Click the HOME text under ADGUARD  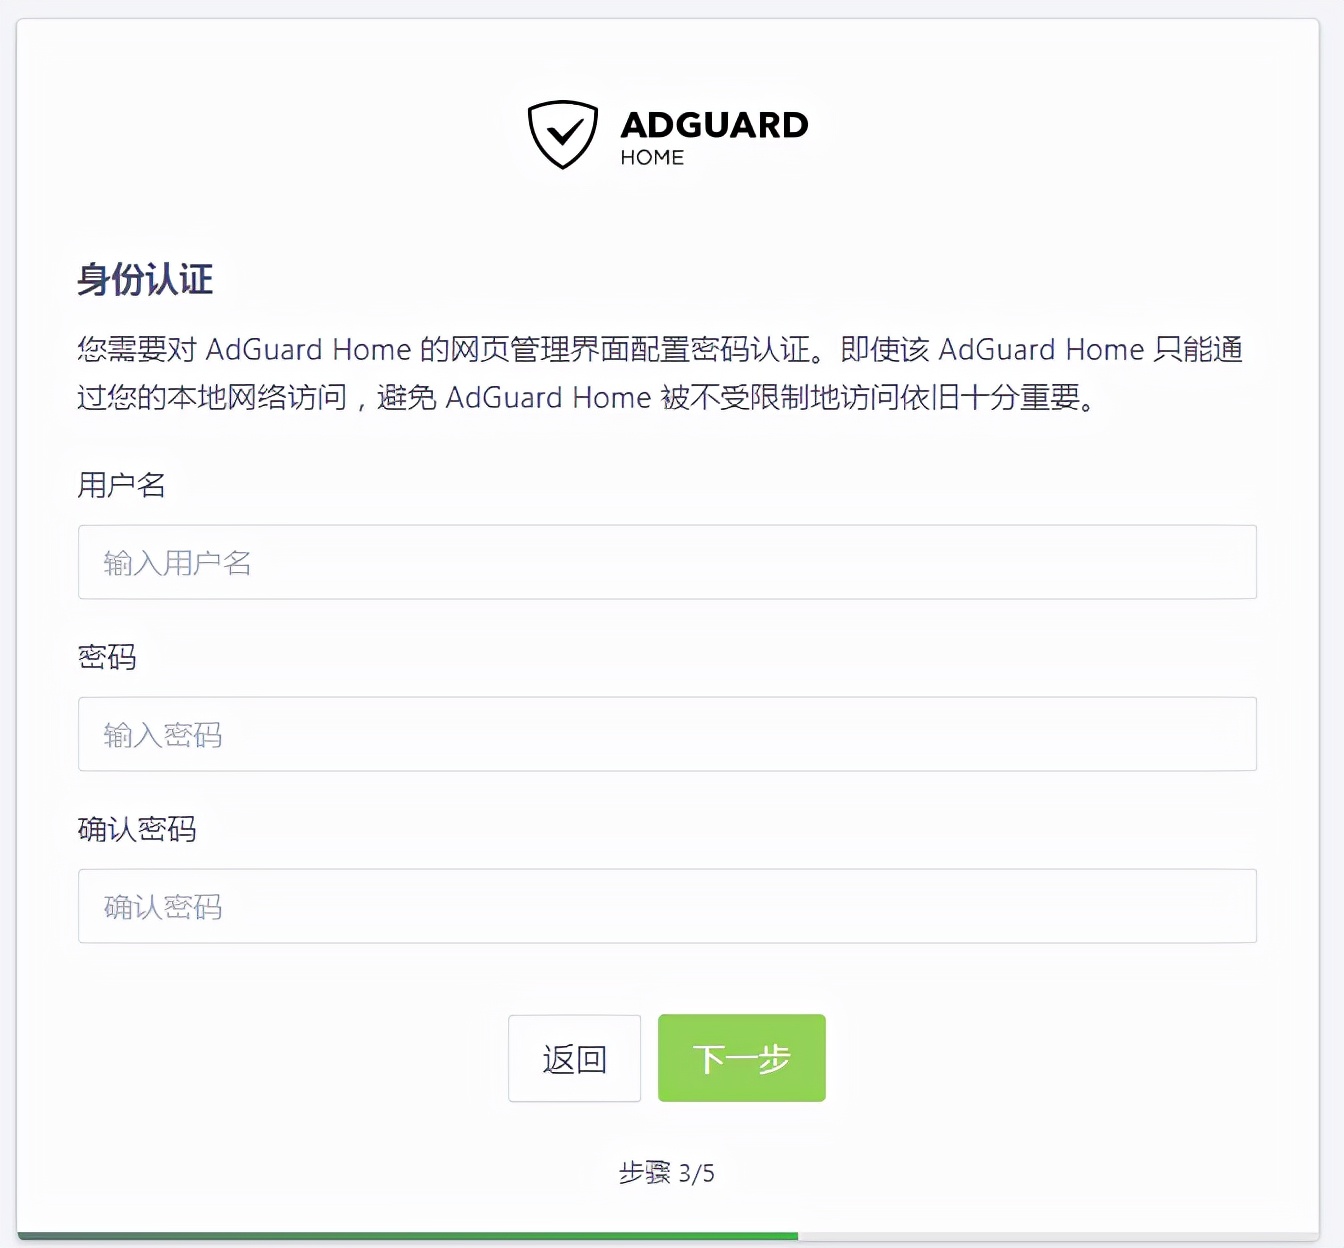652,158
